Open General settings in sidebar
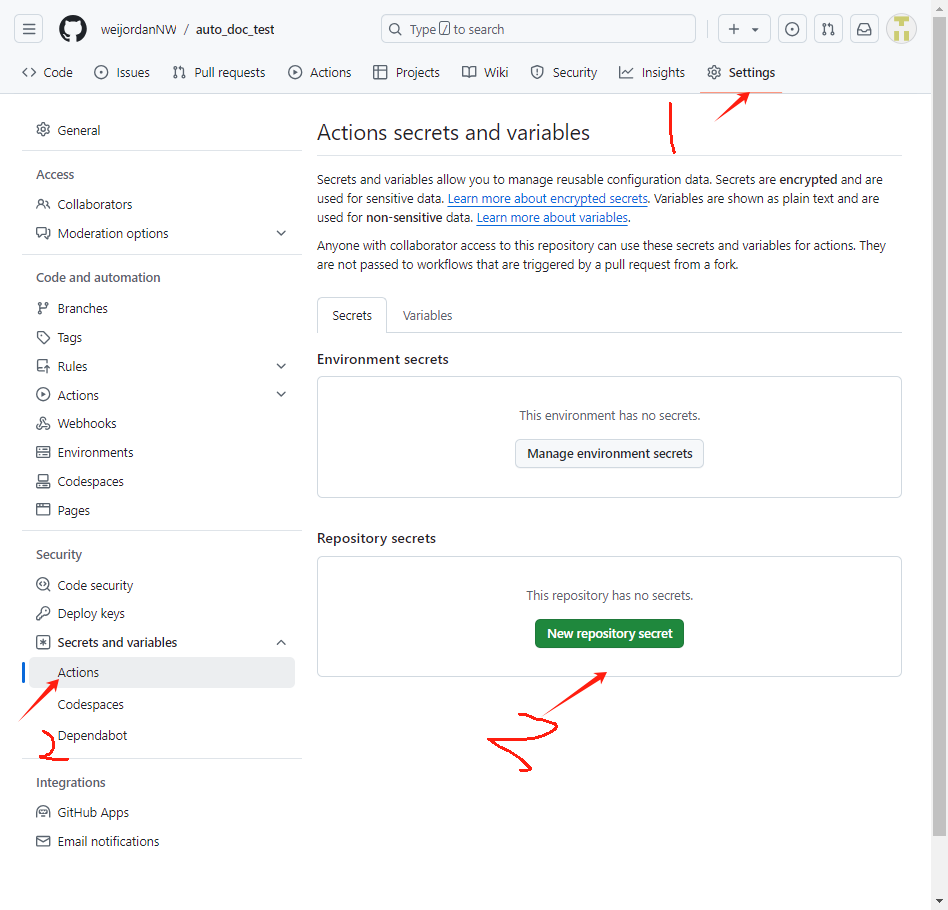Image resolution: width=948 pixels, height=910 pixels. (x=161, y=130)
